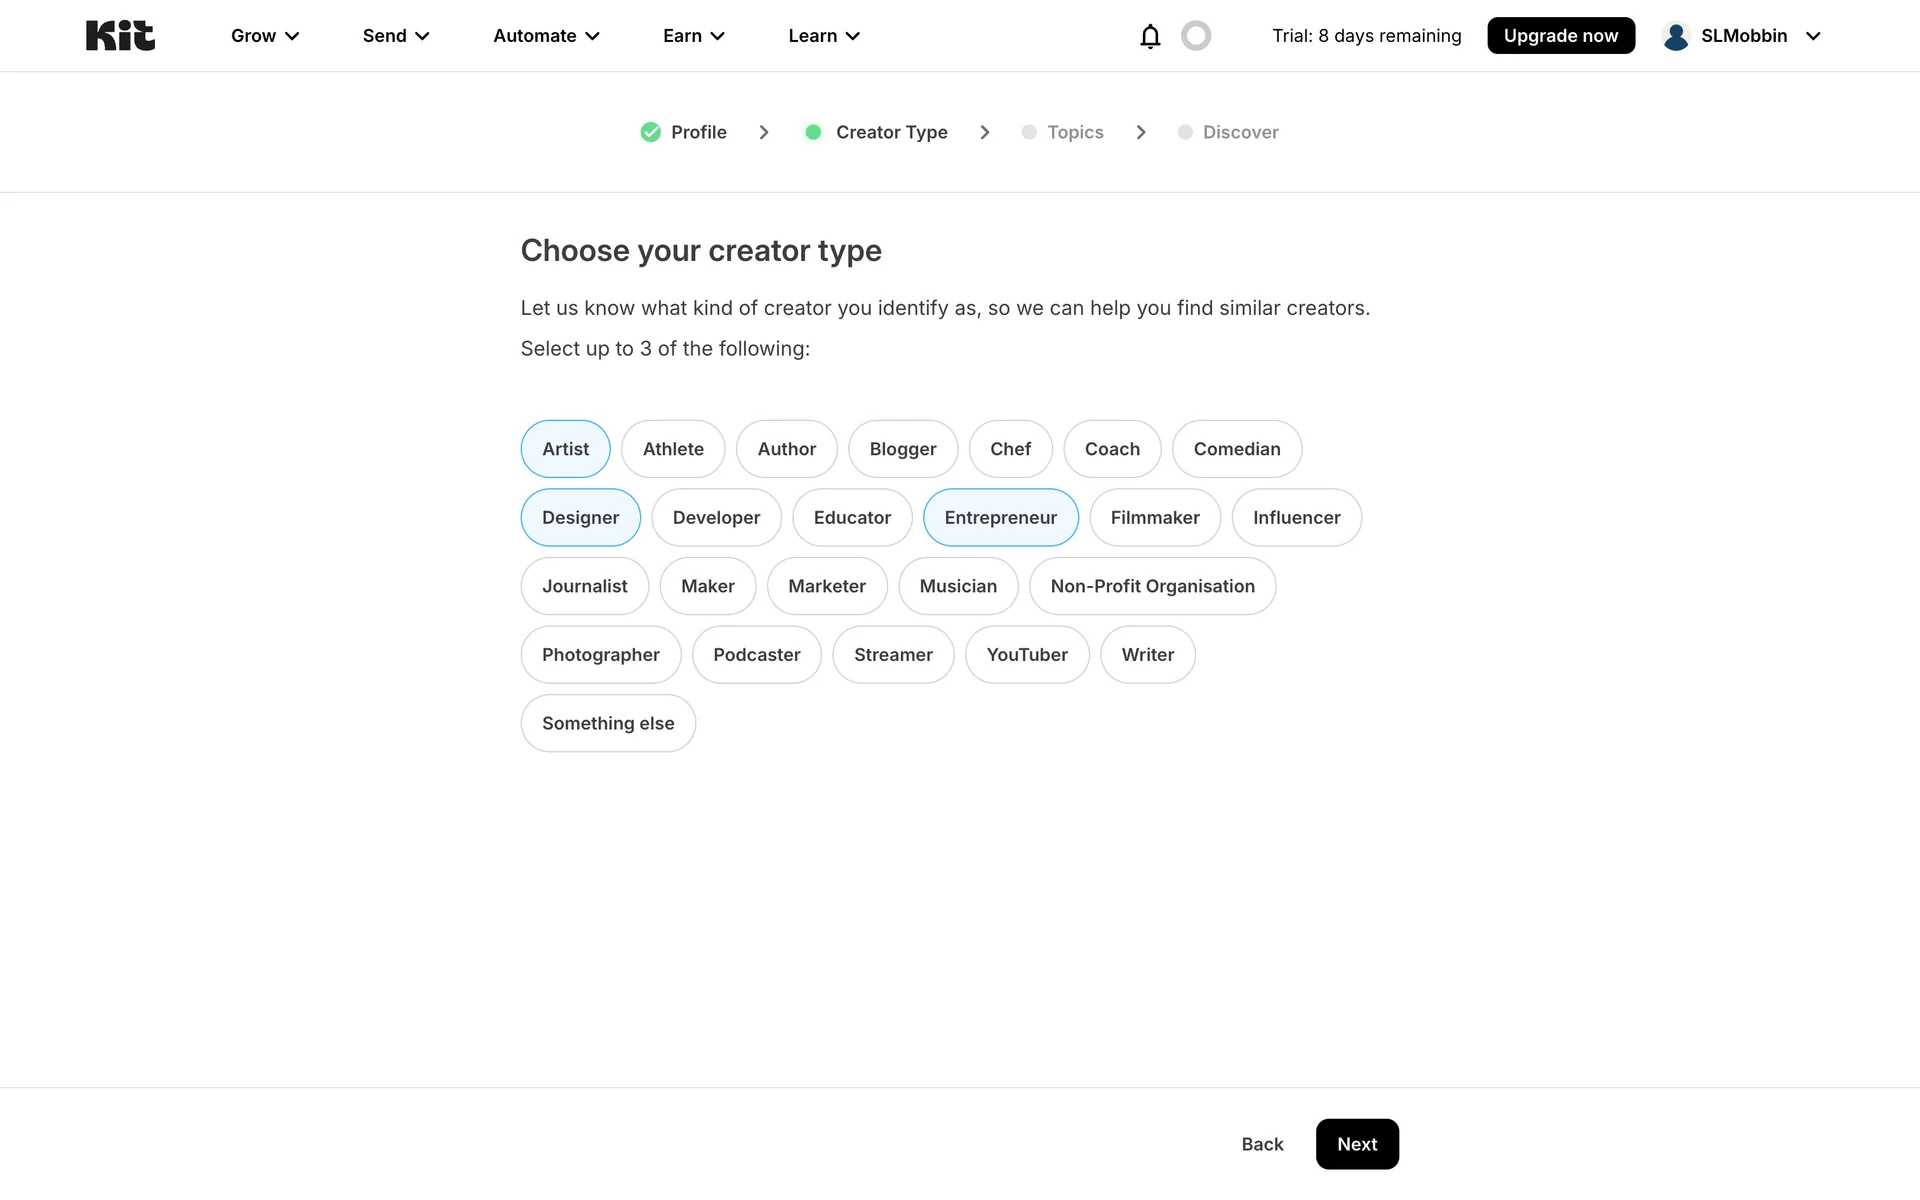This screenshot has width=1920, height=1200.
Task: Click the Upgrade now button
Action: pos(1560,36)
